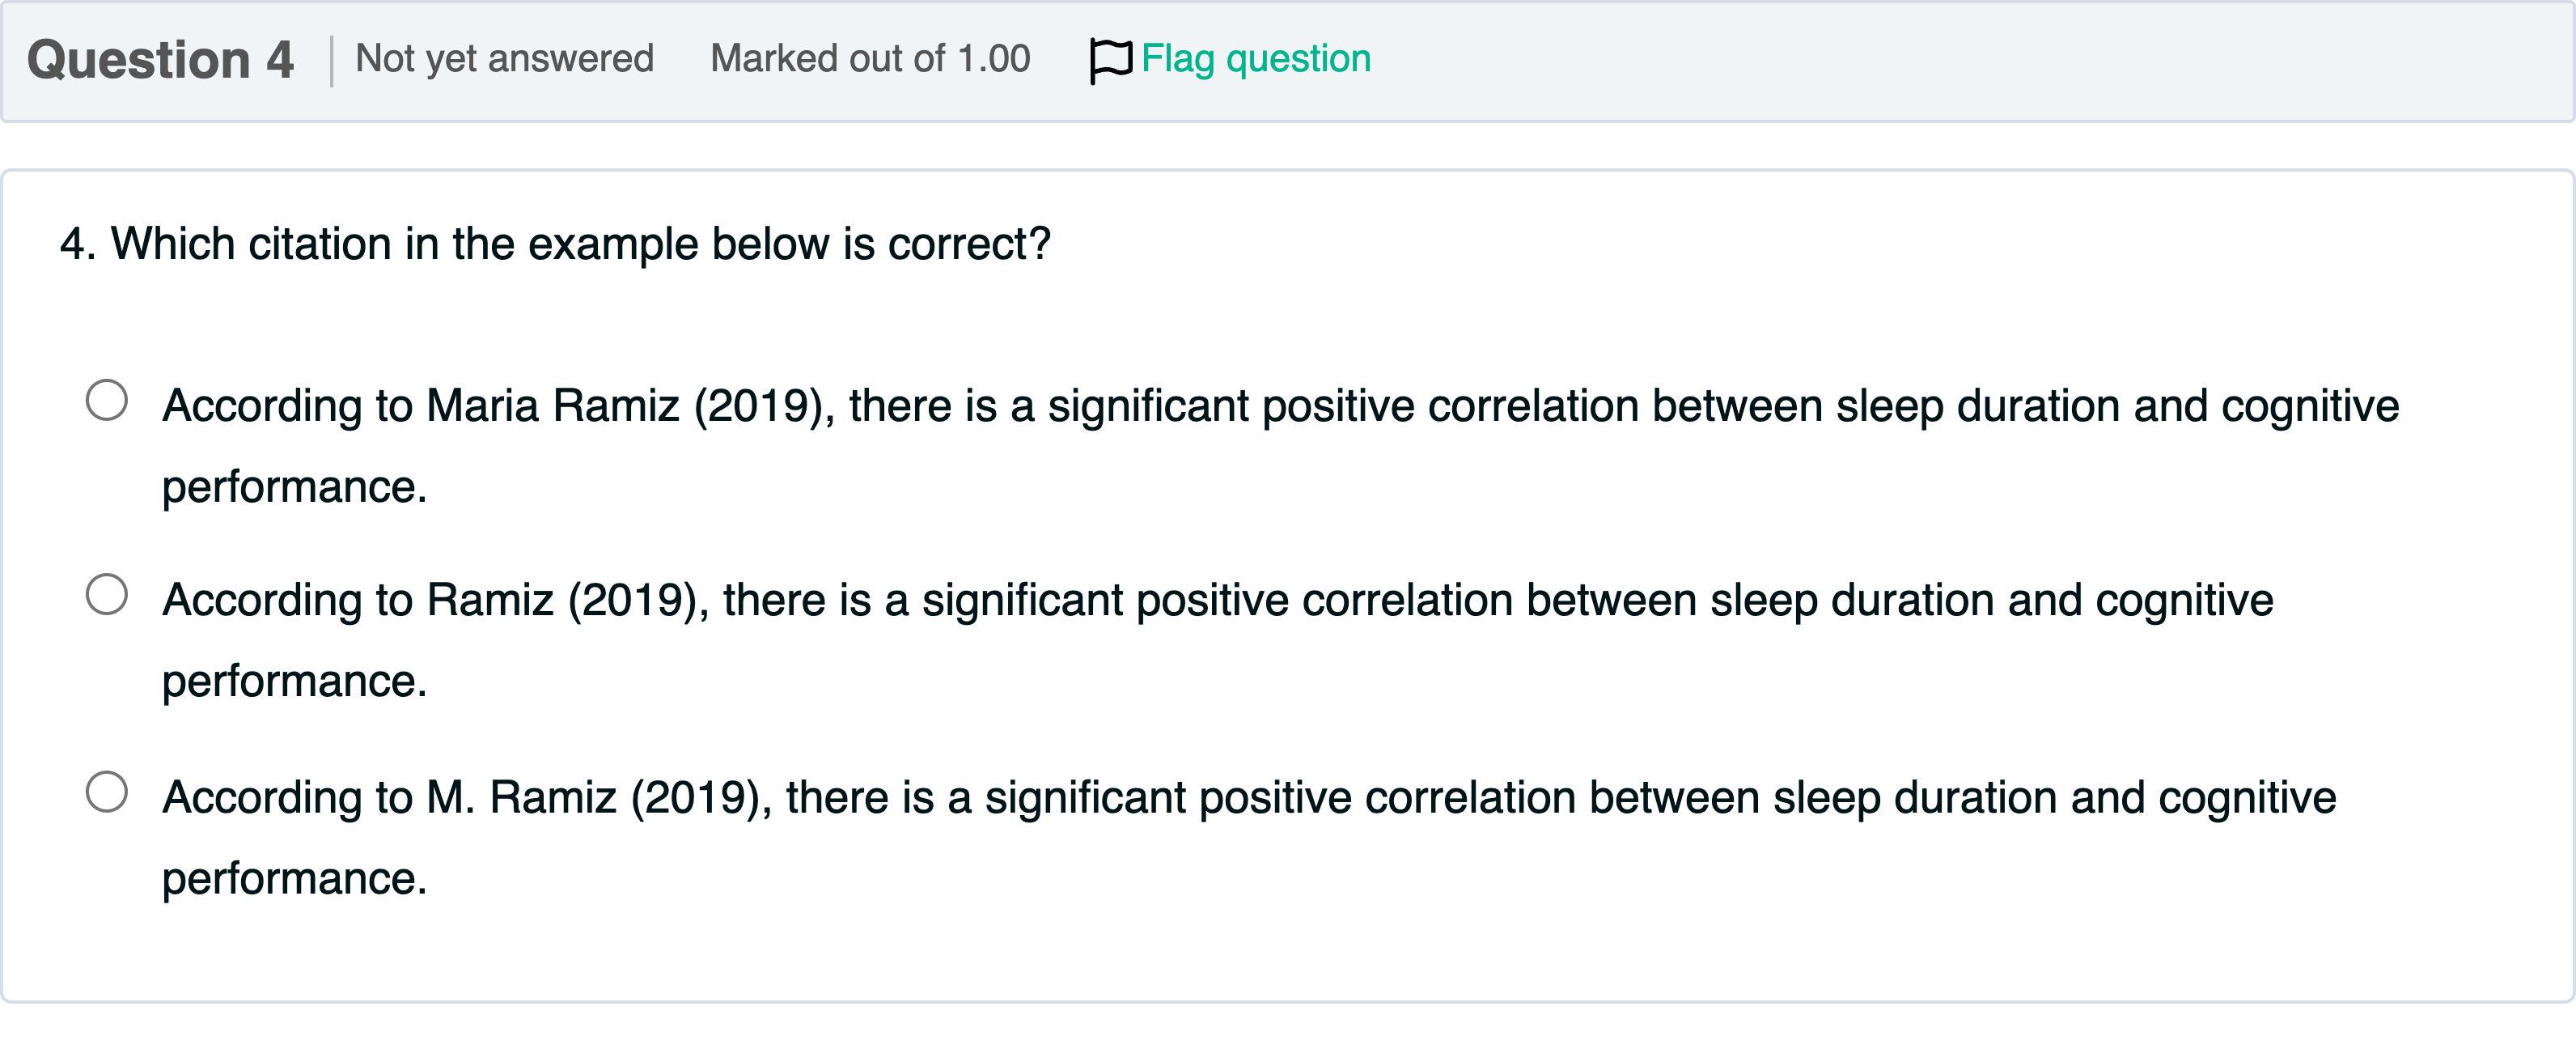Select radio button for the Ramiz (2019) citation
This screenshot has width=2576, height=1049.
coord(107,593)
